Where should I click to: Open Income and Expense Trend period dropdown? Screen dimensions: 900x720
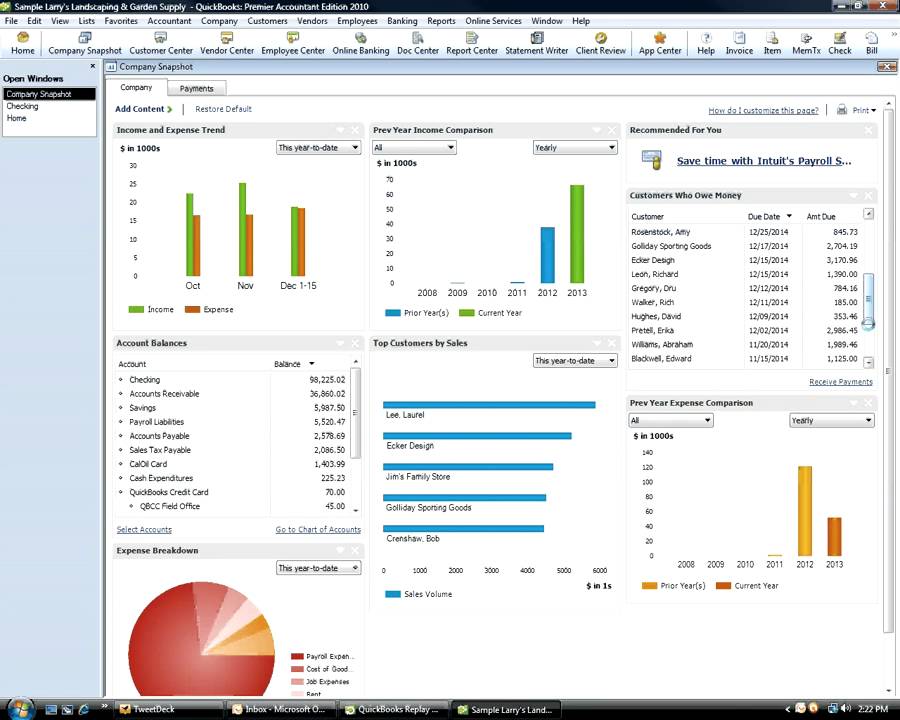[x=319, y=148]
